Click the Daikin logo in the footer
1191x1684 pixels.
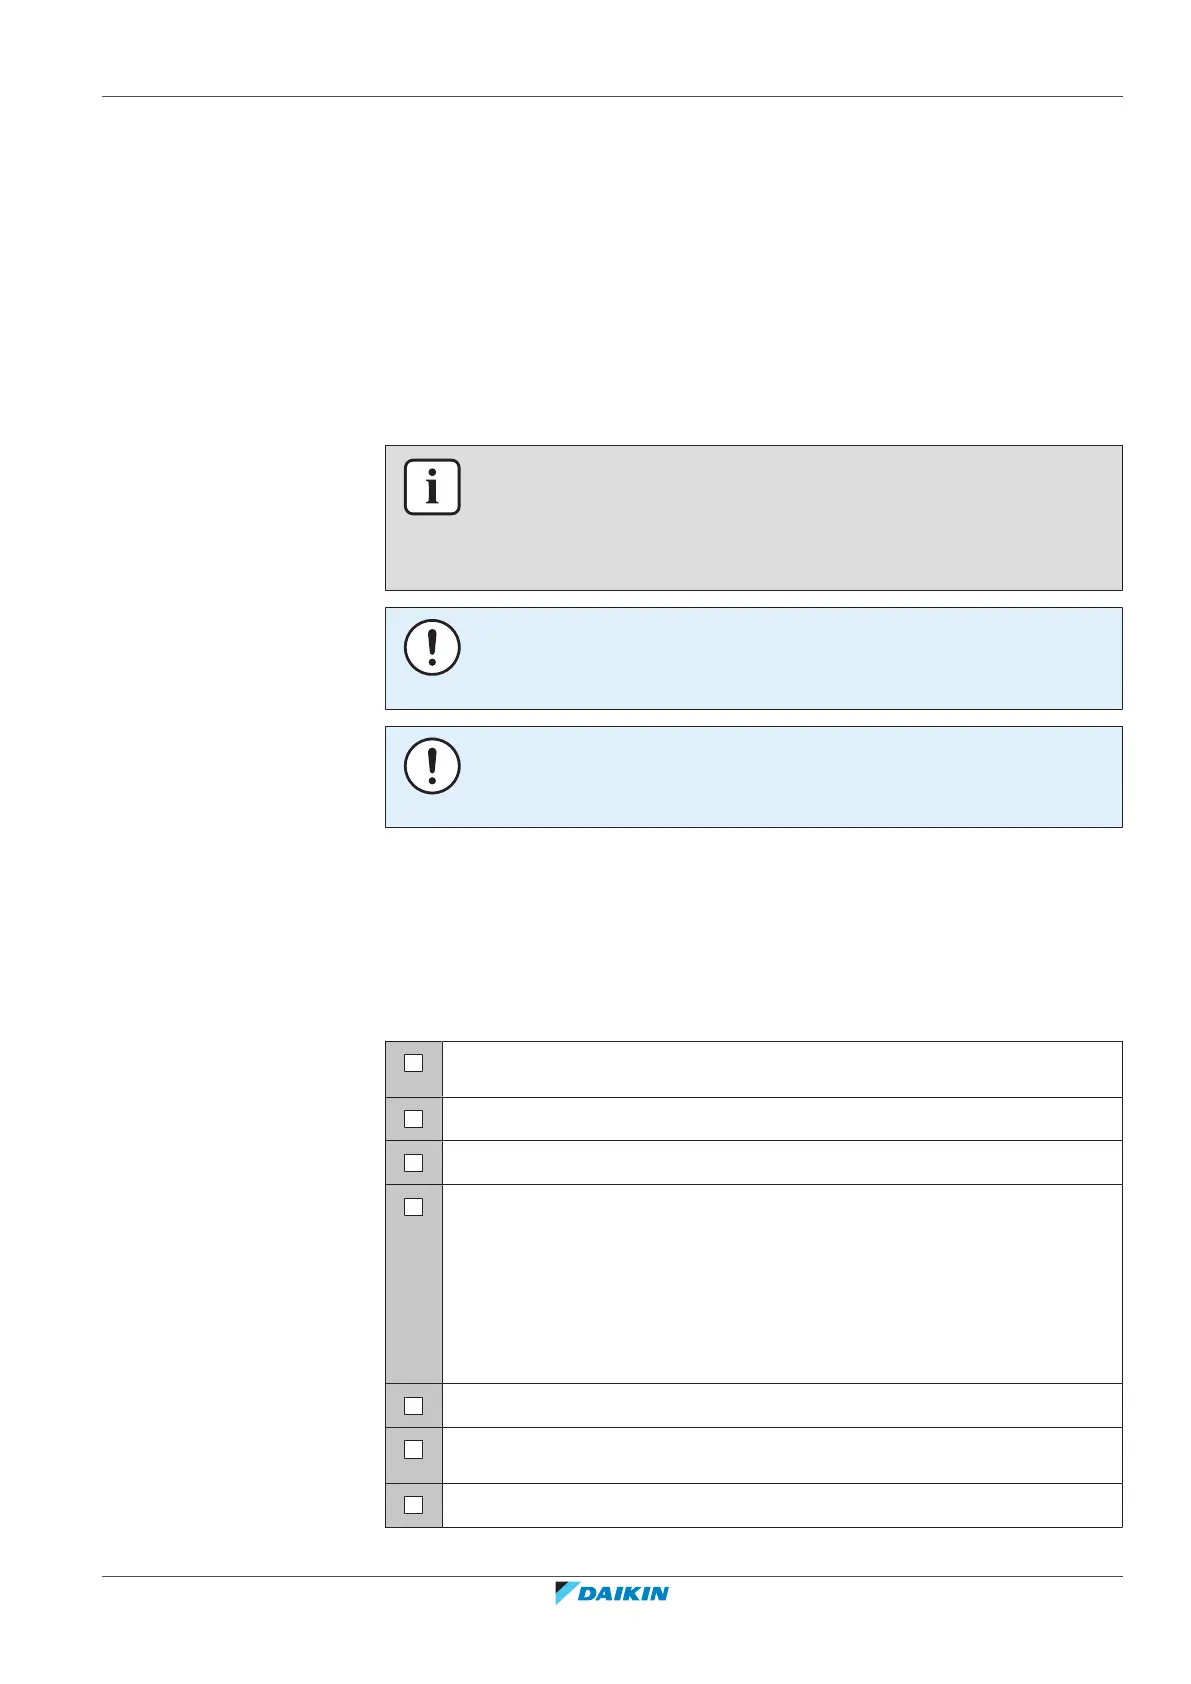pyautogui.click(x=612, y=1593)
